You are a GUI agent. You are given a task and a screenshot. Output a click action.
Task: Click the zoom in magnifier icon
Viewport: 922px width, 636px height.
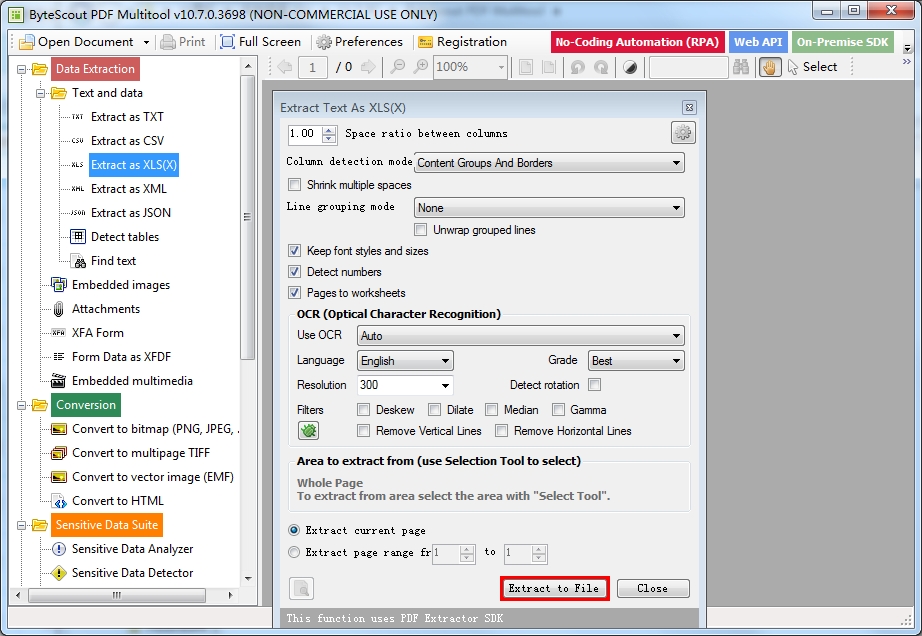(x=420, y=67)
